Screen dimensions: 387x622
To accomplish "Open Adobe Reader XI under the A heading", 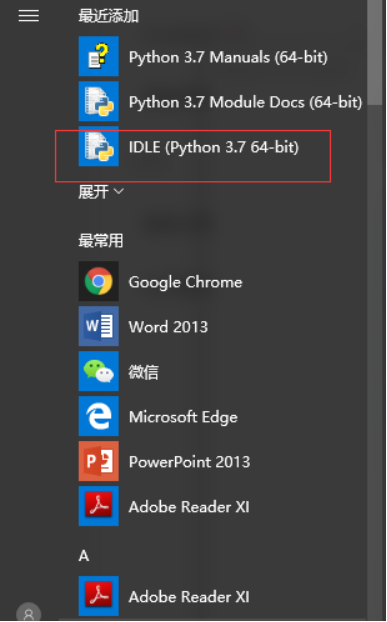I will tap(164, 596).
